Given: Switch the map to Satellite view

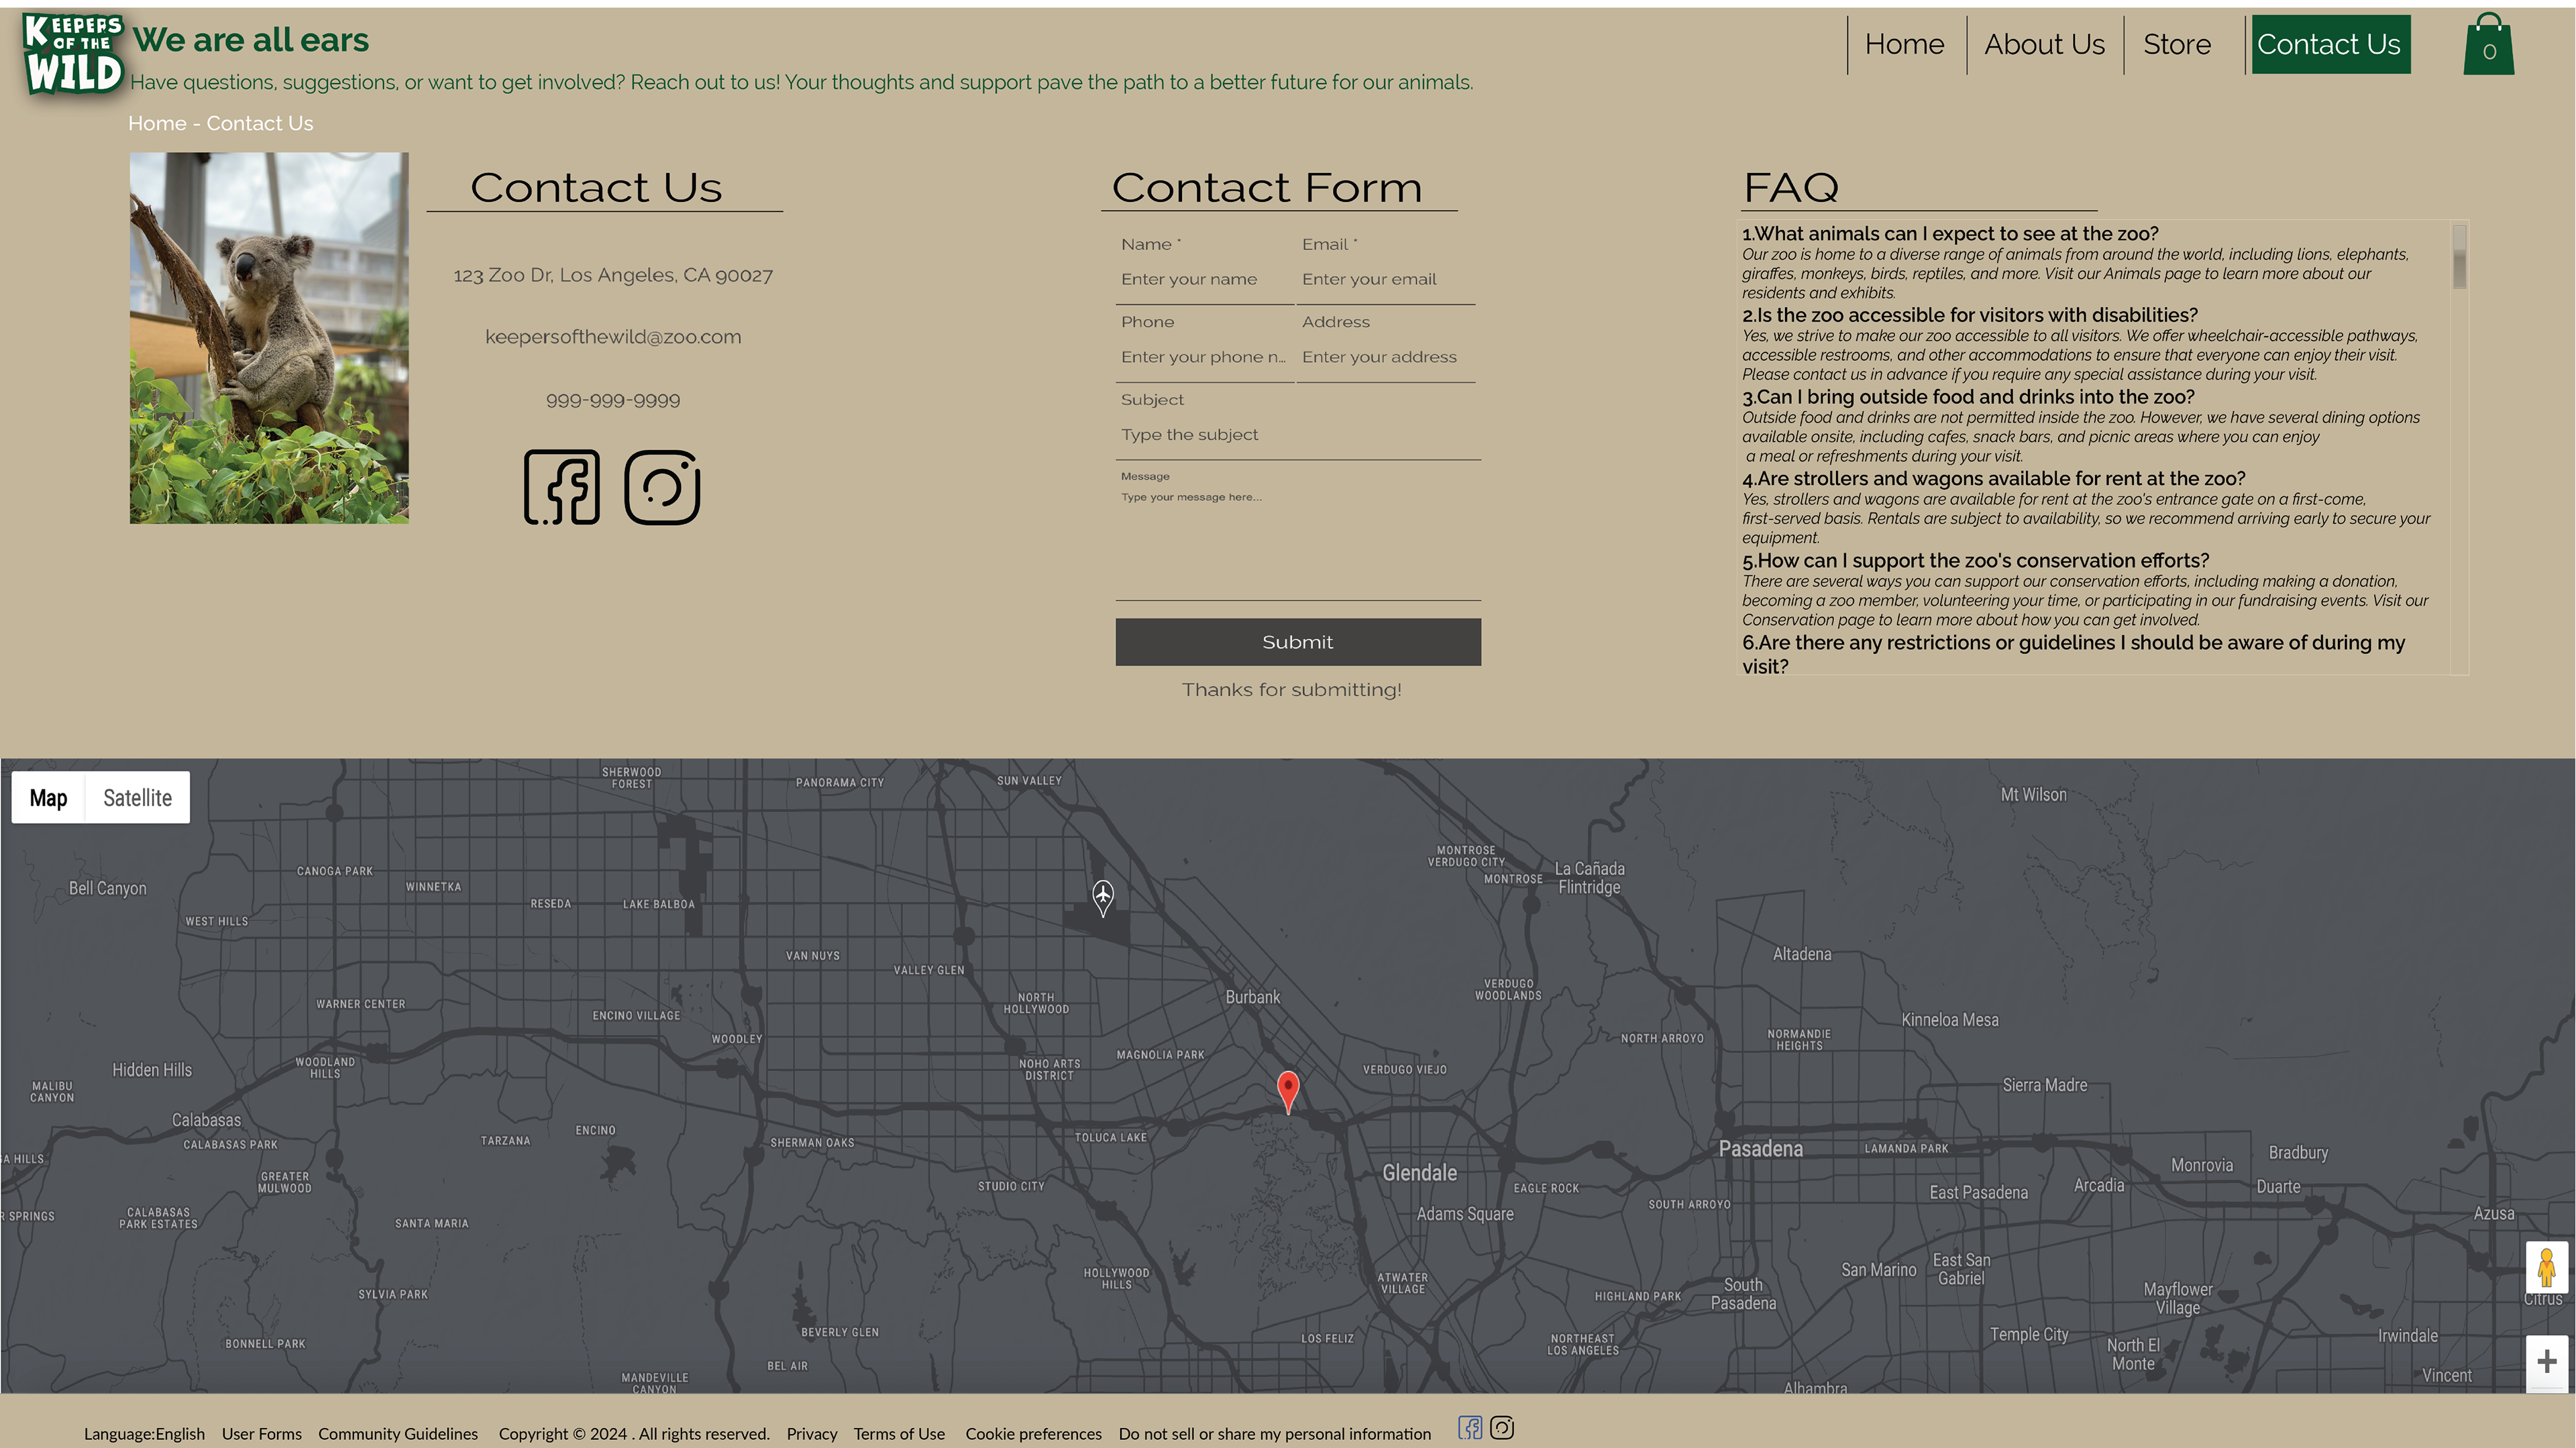Looking at the screenshot, I should [137, 798].
